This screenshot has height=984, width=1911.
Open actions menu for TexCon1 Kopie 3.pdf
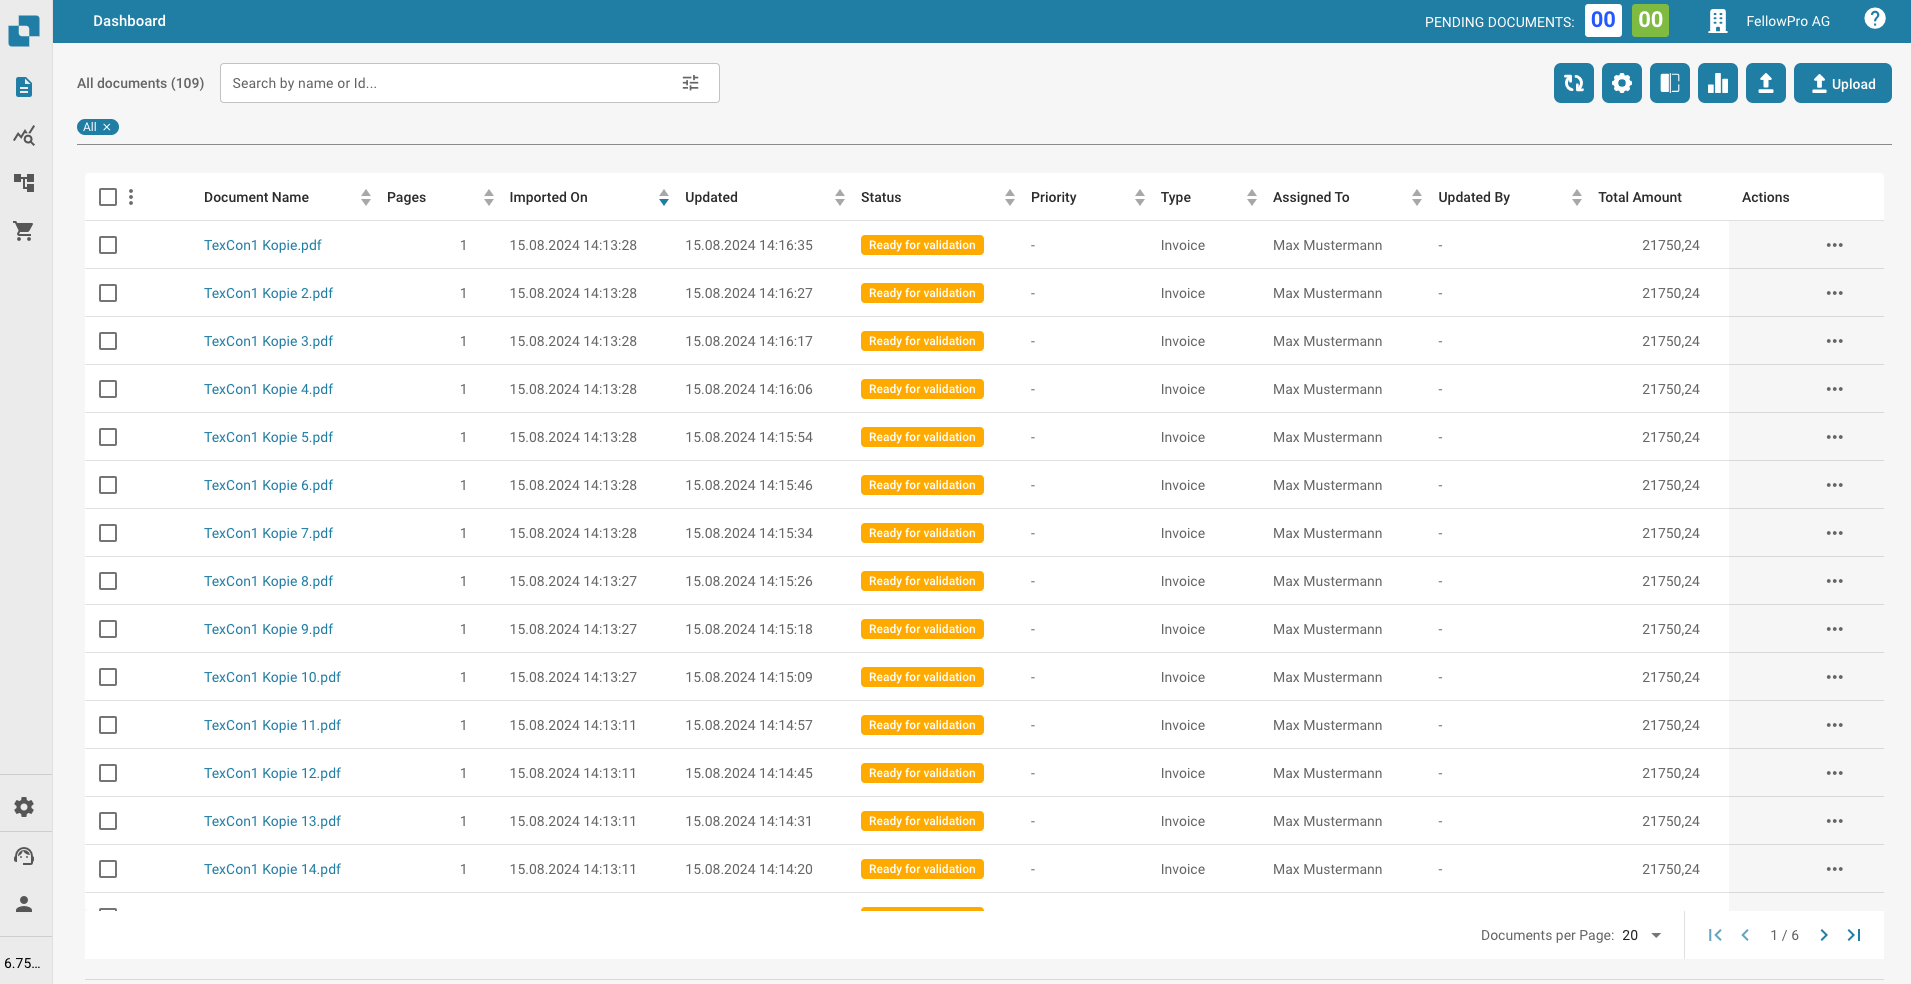pyautogui.click(x=1833, y=341)
